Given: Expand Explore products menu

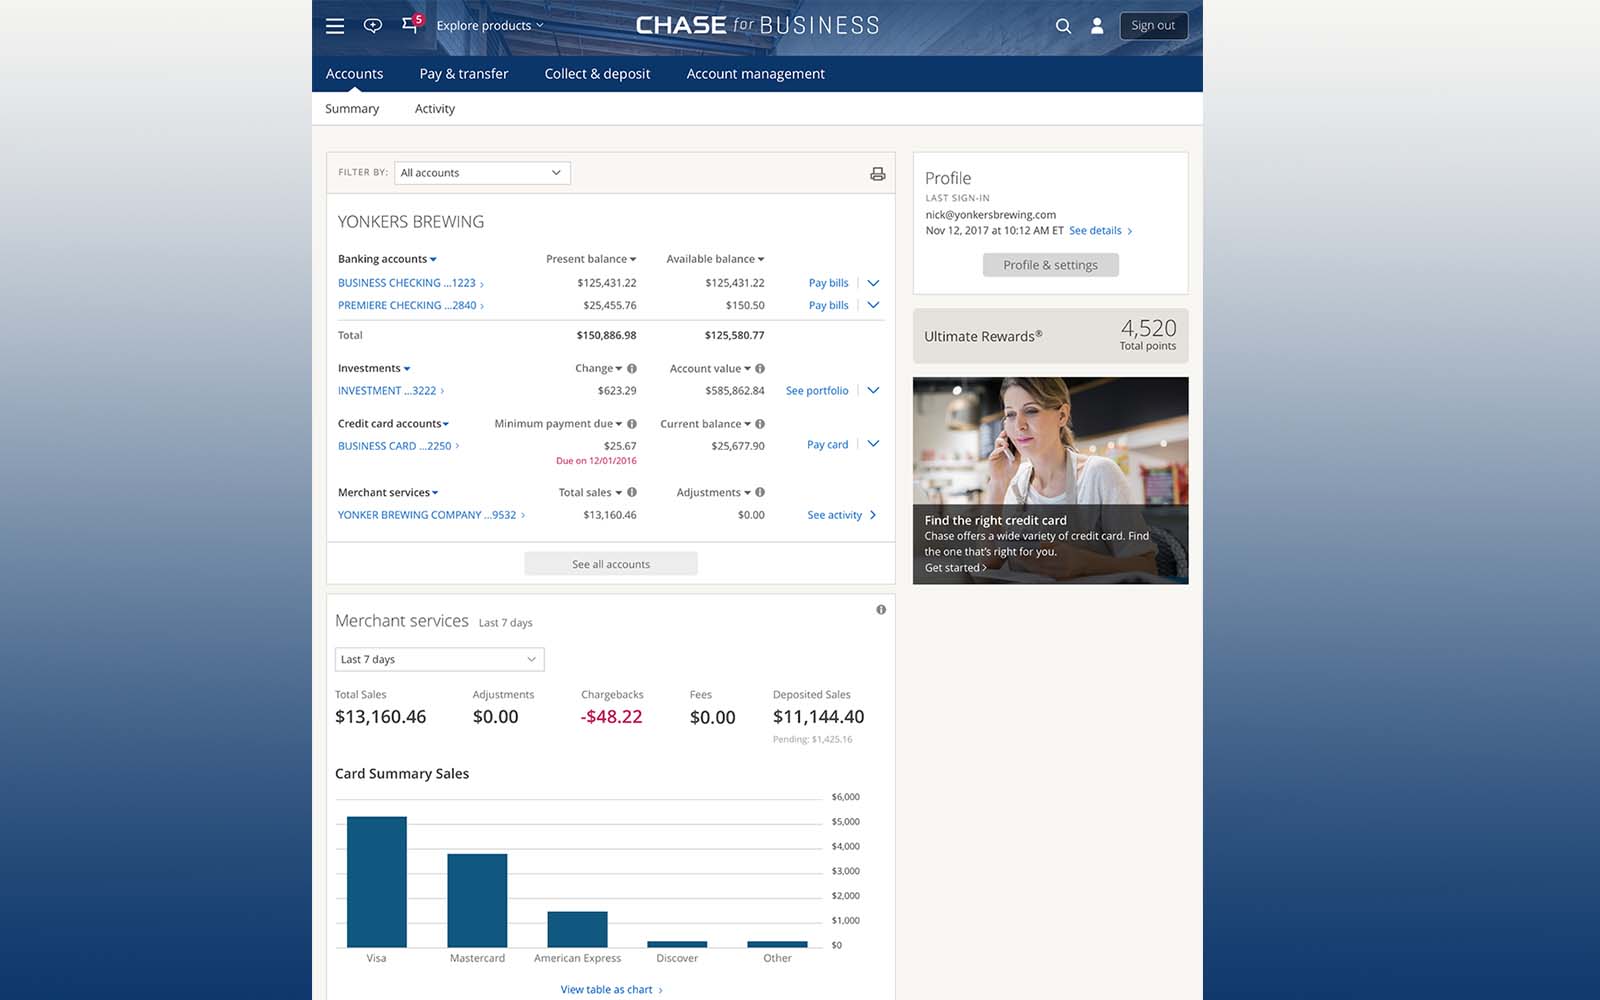Looking at the screenshot, I should 490,26.
